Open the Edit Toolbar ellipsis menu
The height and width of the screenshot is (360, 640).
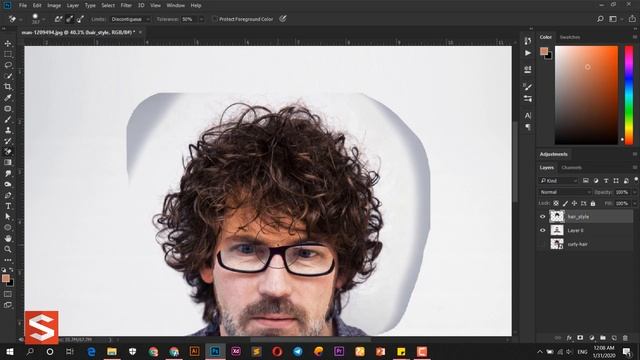[x=8, y=260]
